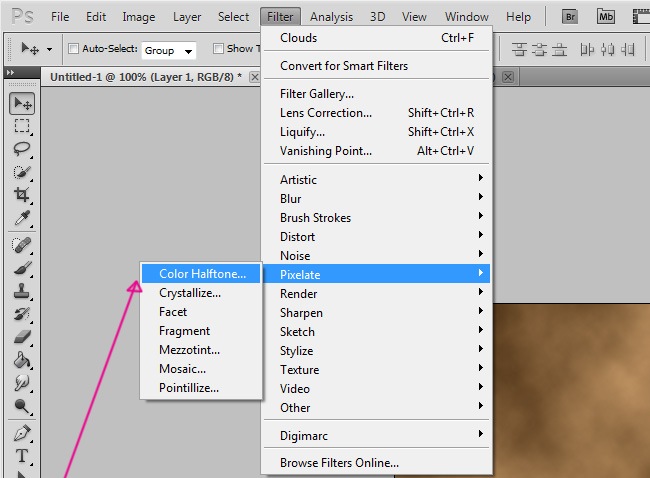Viewport: 650px width, 478px height.
Task: Launch Adobe Bridge with Br icon
Action: click(570, 17)
